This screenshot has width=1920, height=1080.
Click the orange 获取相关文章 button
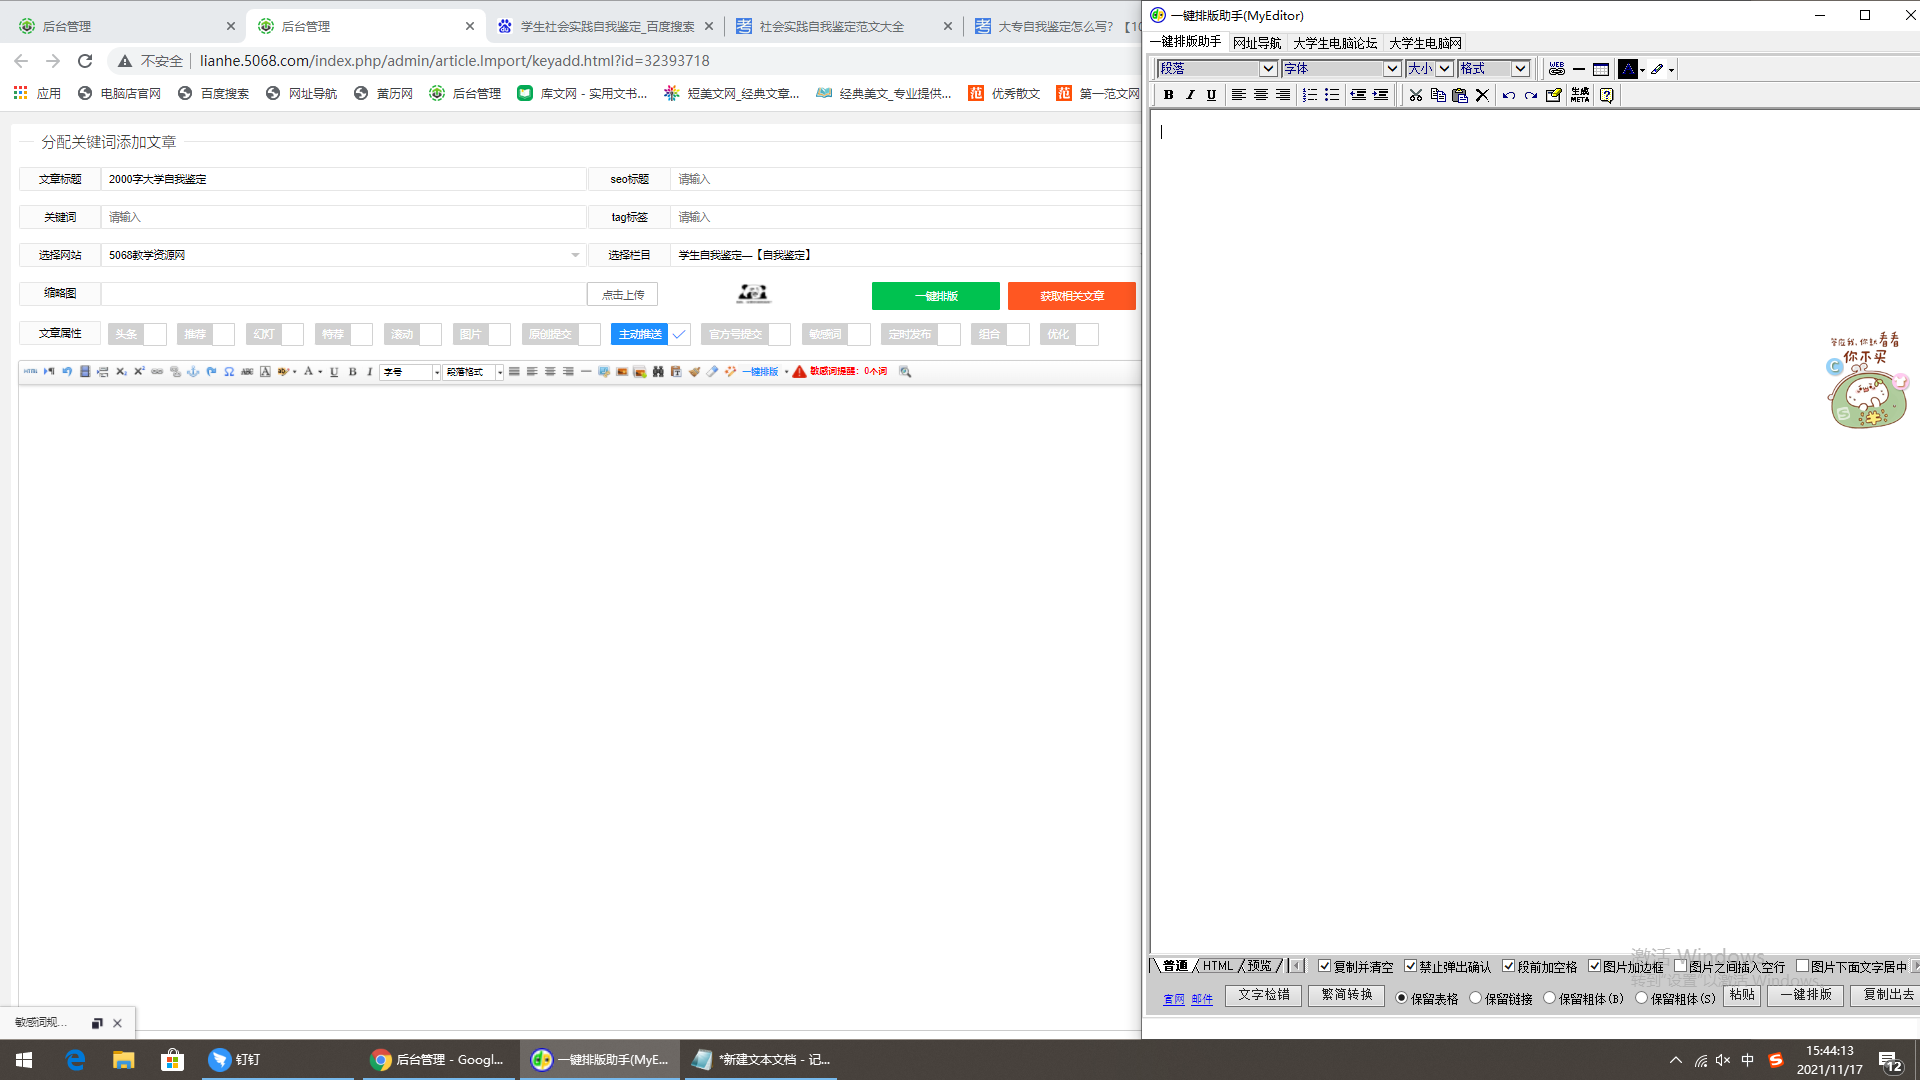(x=1071, y=296)
